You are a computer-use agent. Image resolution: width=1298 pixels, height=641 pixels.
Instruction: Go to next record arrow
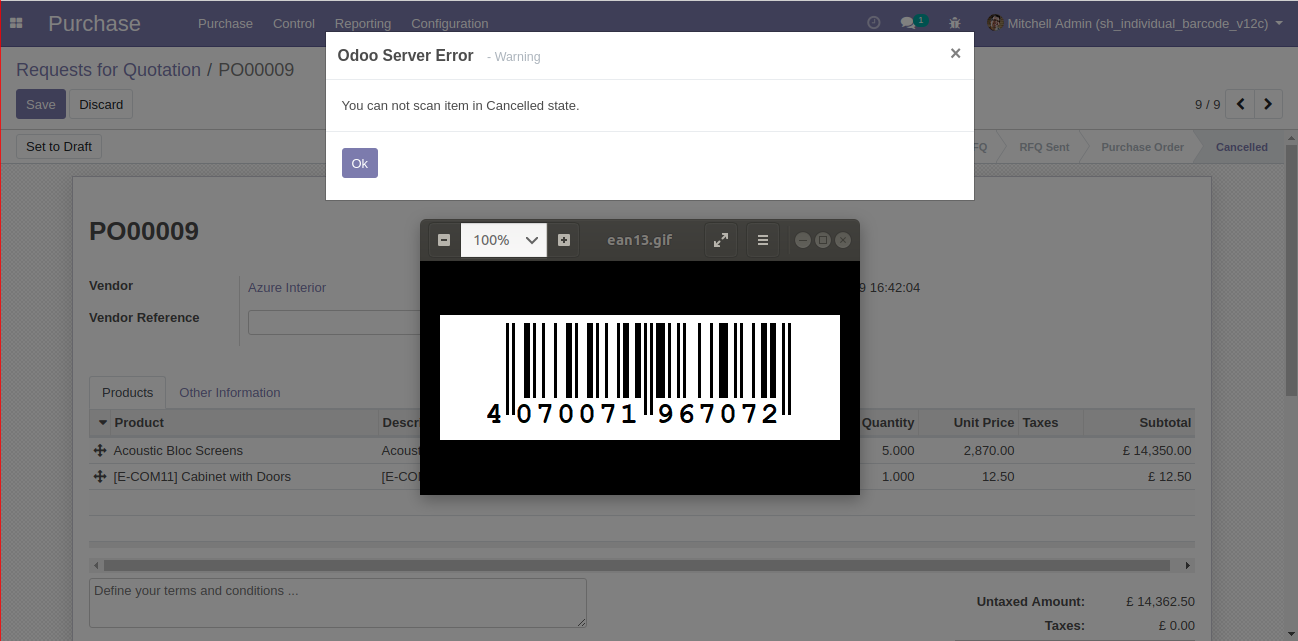pos(1269,104)
